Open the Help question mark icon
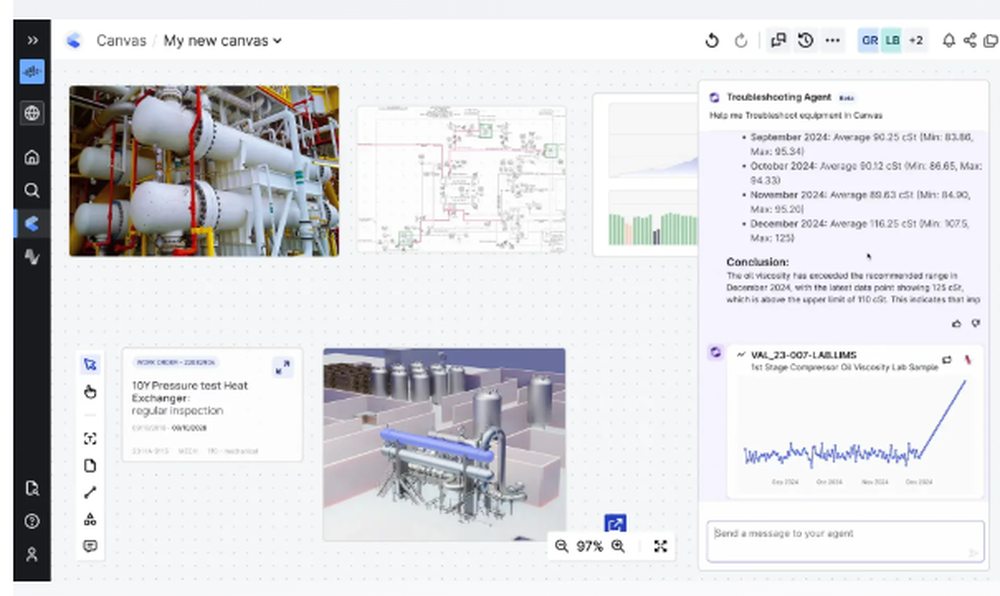Image resolution: width=1000 pixels, height=596 pixels. coord(32,521)
